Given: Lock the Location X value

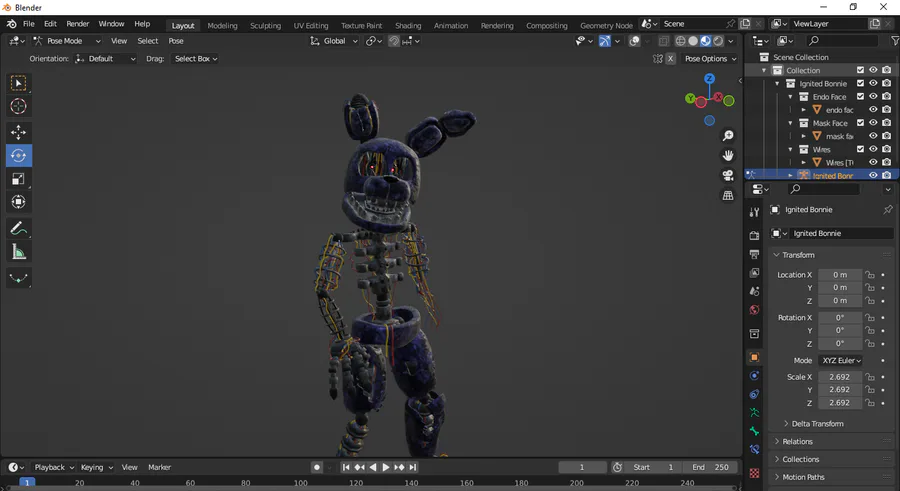Looking at the screenshot, I should coord(870,275).
